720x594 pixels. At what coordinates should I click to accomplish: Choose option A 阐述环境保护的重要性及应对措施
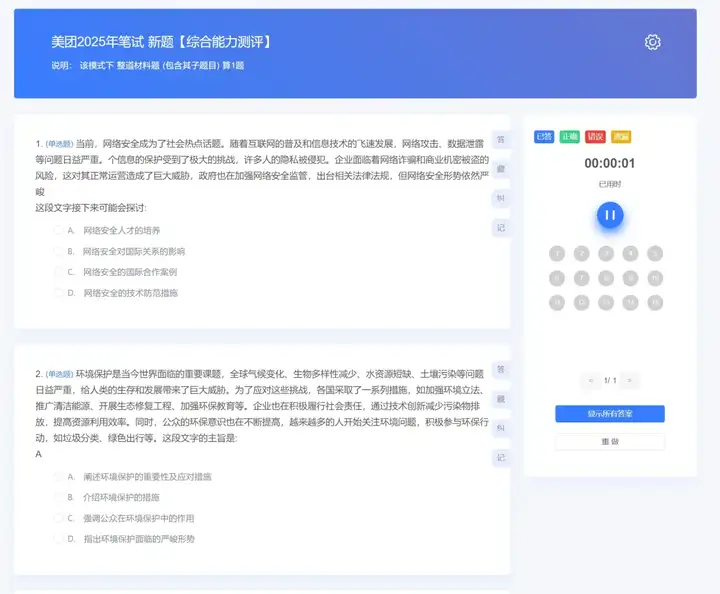click(133, 477)
